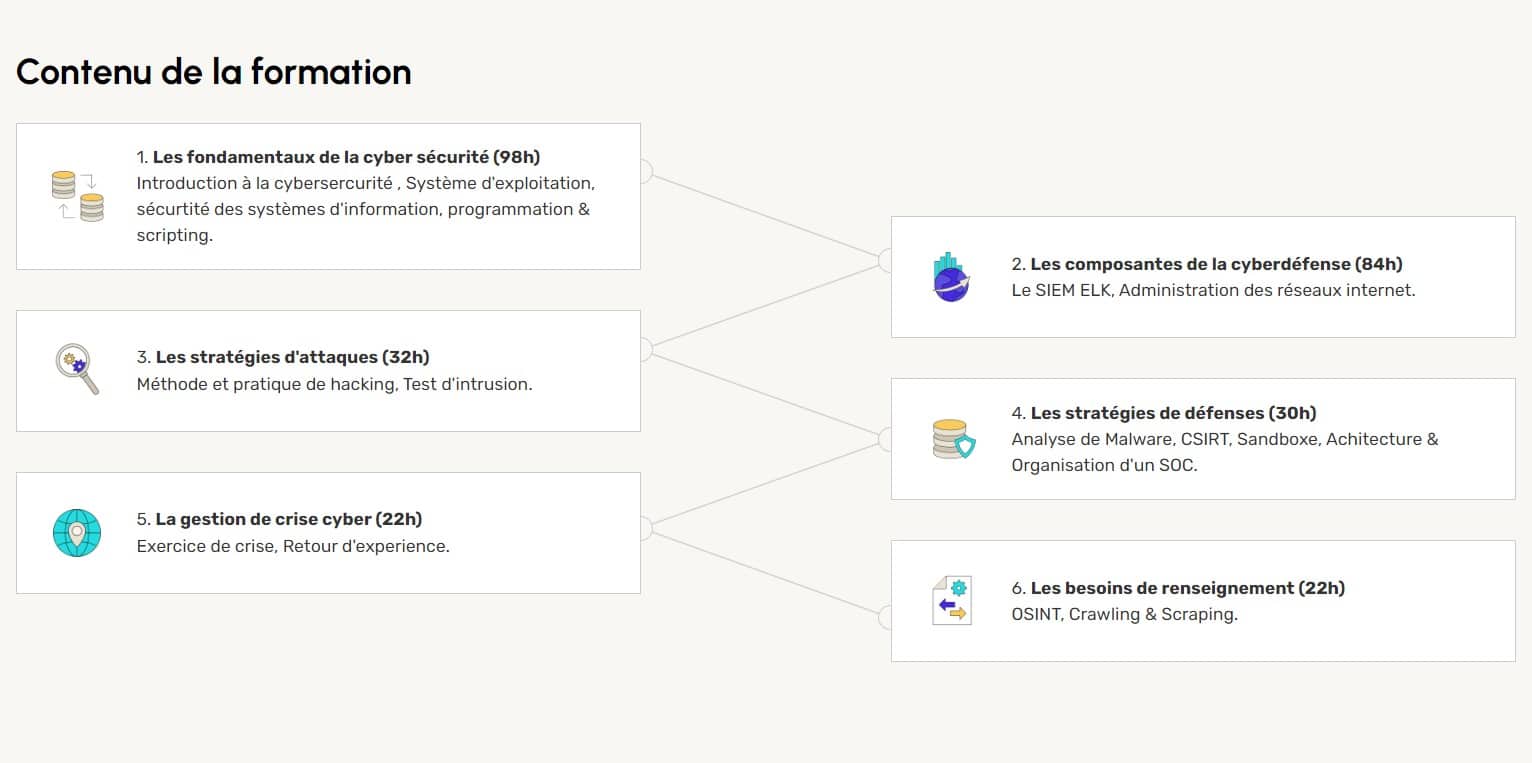Click the connector circle beside module 2 card
Viewport: 1532px width, 763px height.
(x=888, y=261)
